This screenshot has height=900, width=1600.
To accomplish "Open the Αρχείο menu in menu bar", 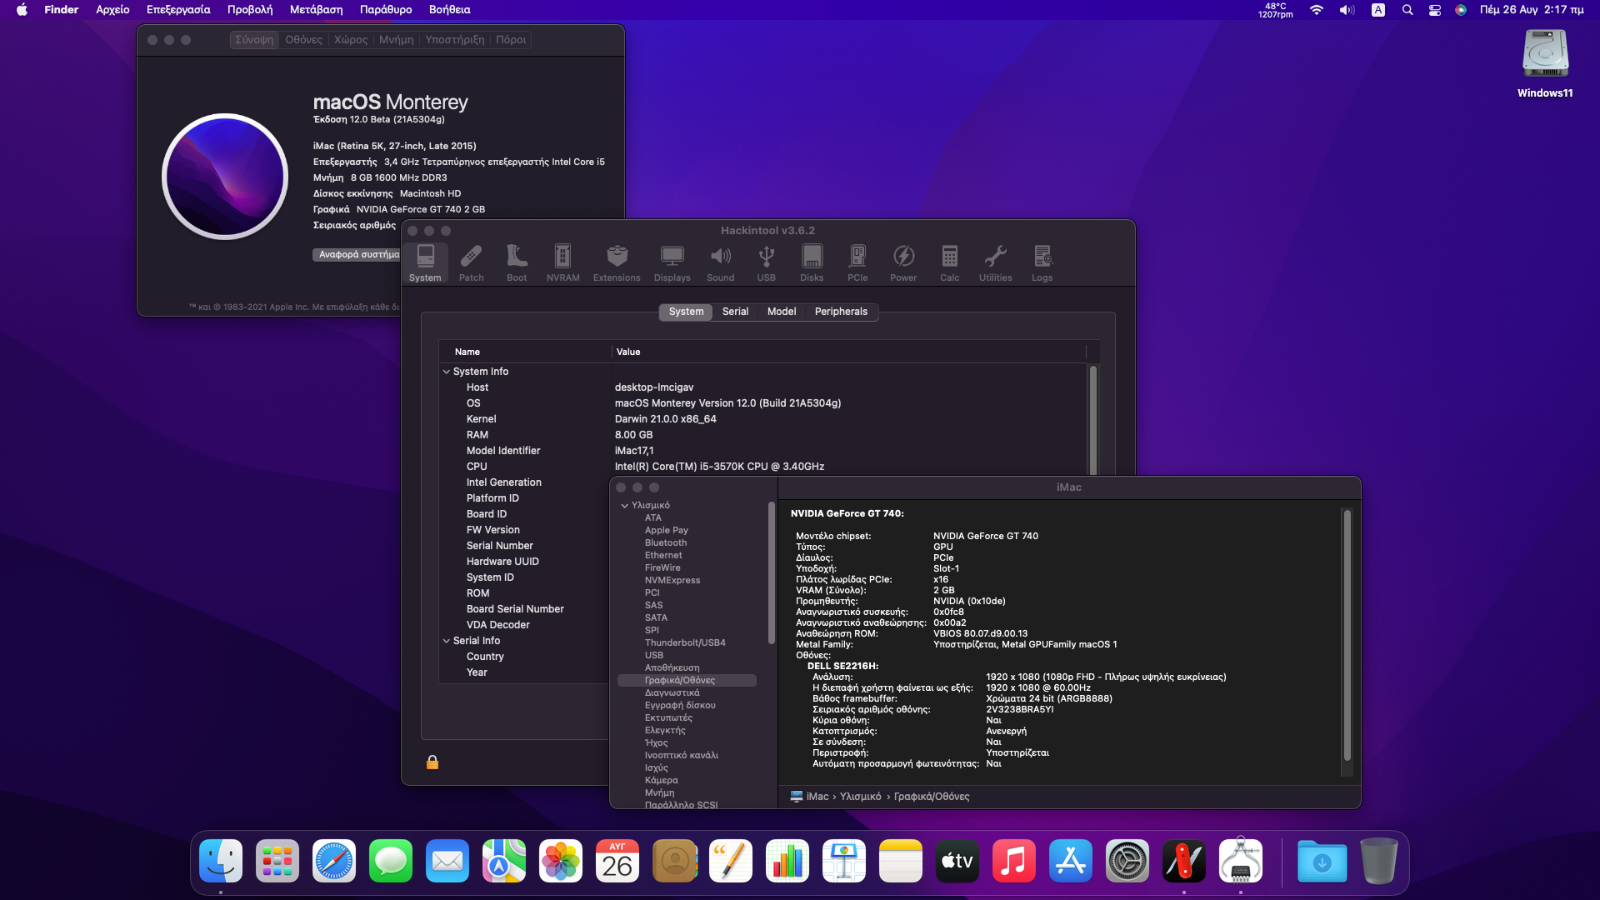I will tap(113, 10).
